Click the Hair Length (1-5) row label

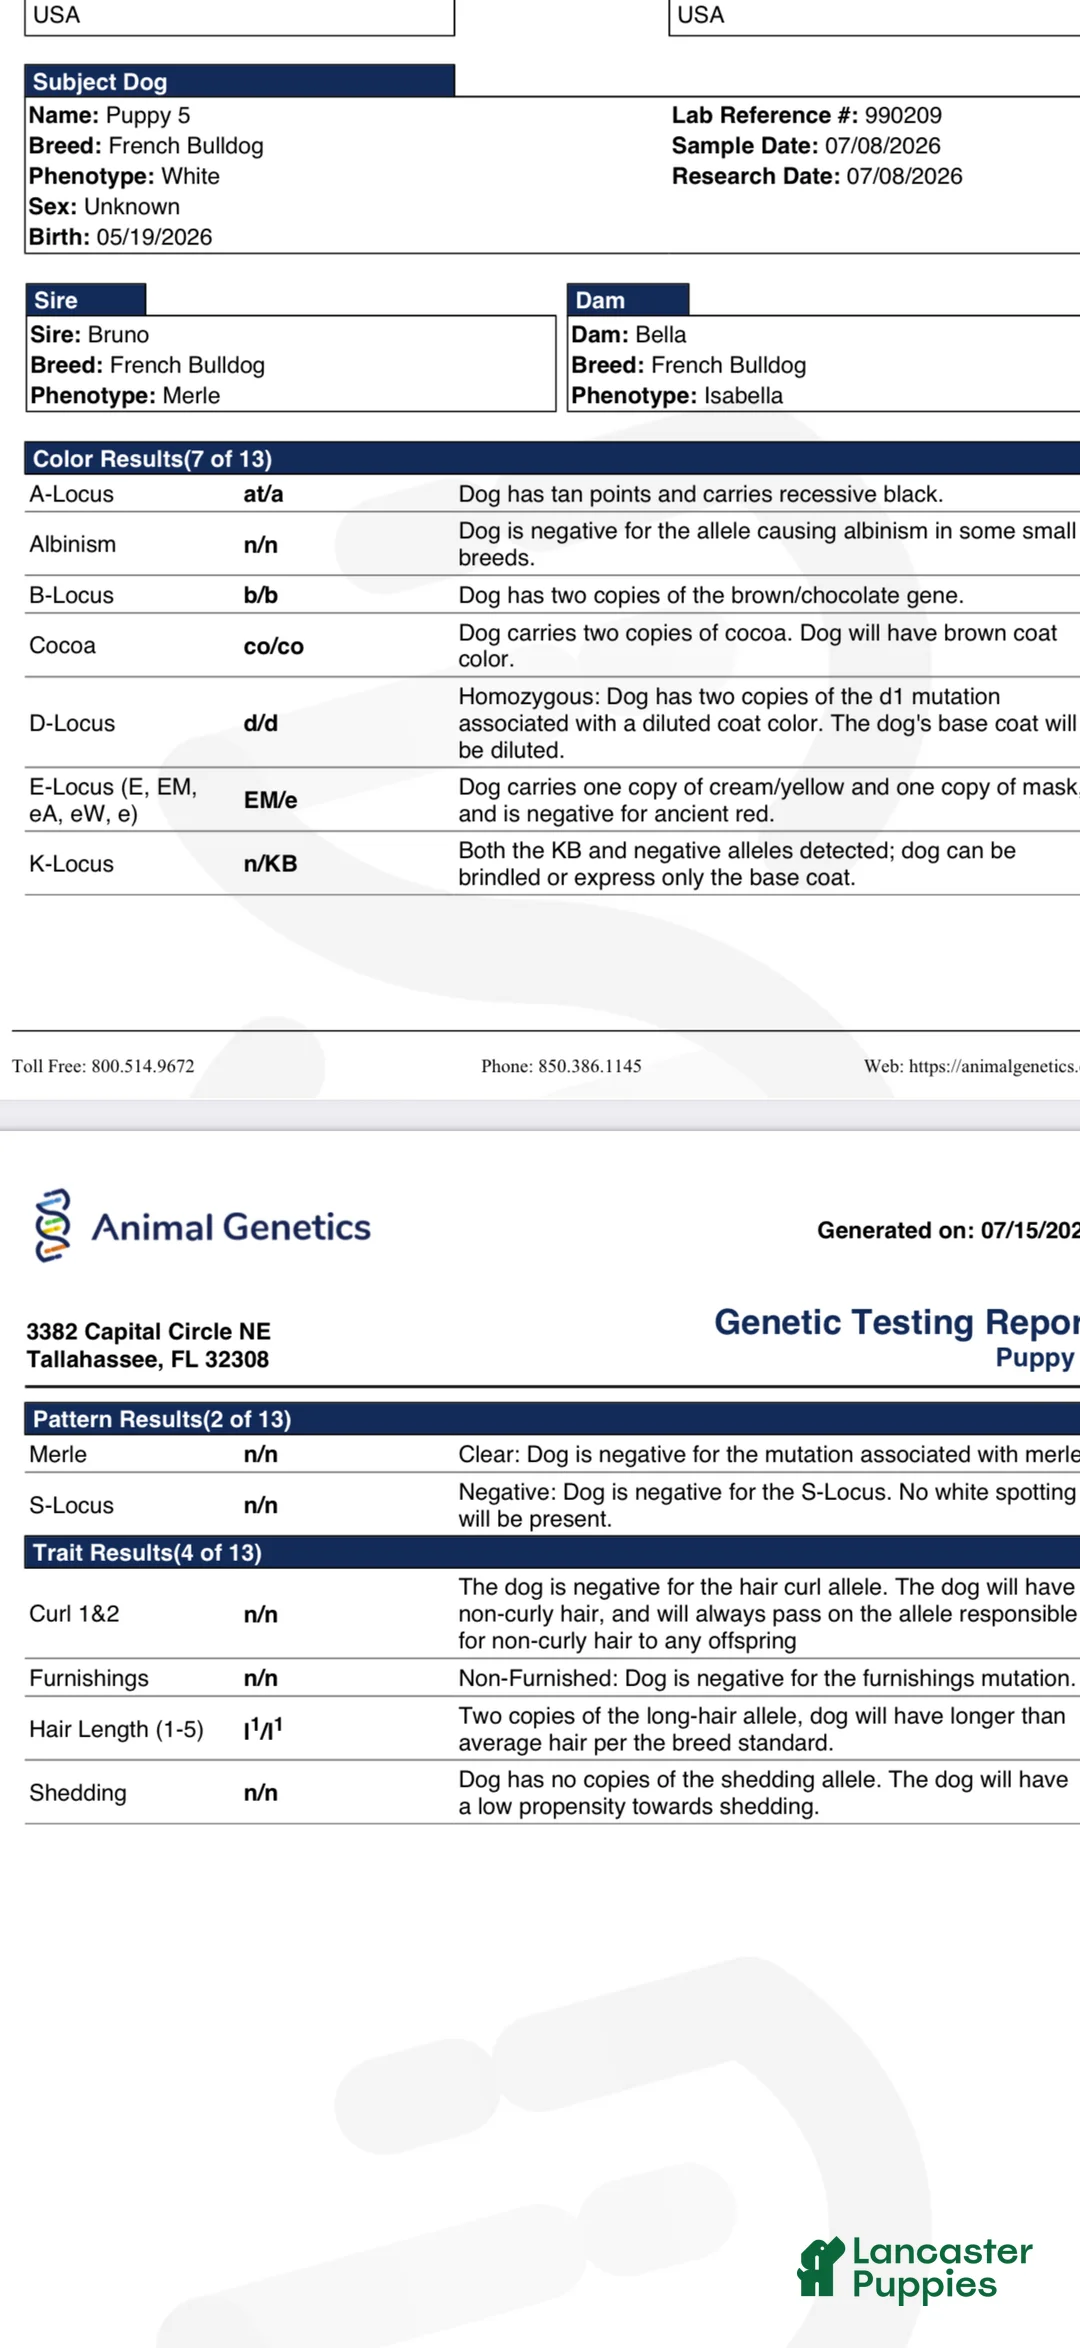click(116, 1729)
